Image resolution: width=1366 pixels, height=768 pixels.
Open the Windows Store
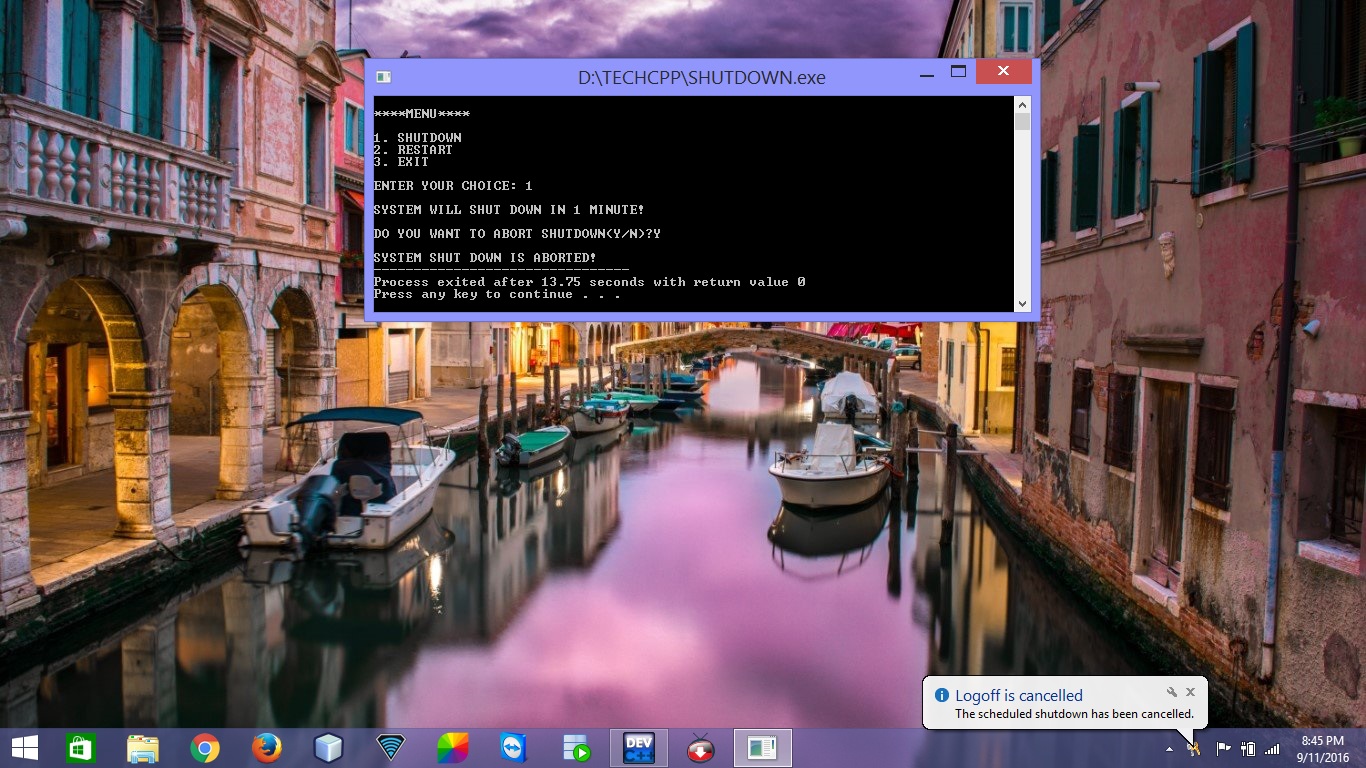coord(80,747)
